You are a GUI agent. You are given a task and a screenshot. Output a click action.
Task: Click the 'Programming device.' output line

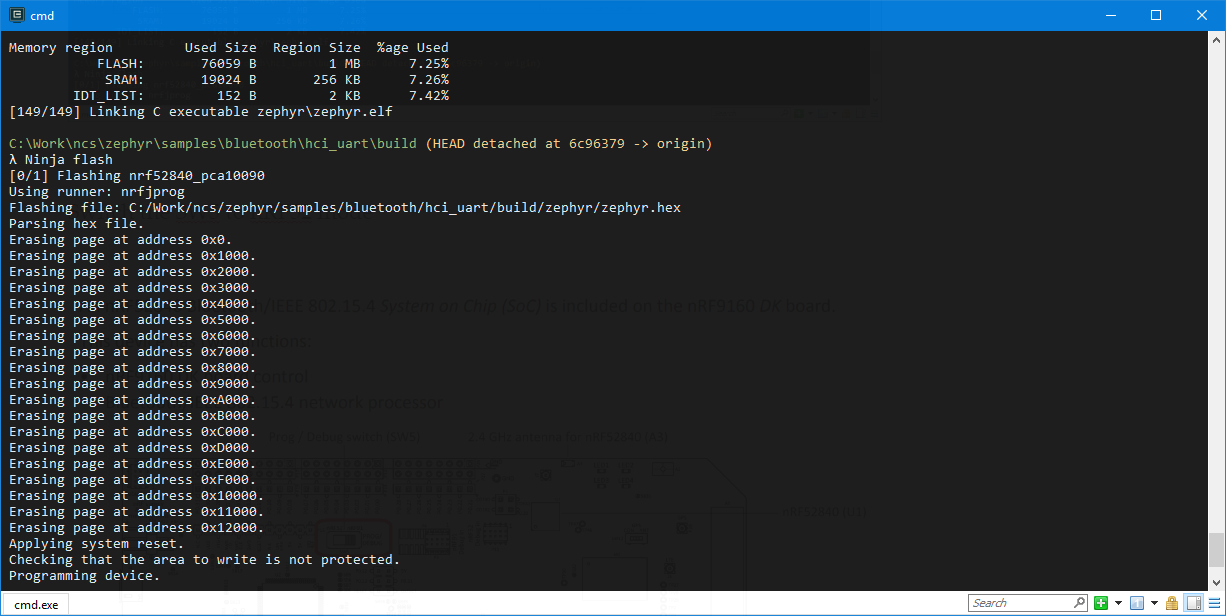pyautogui.click(x=84, y=576)
